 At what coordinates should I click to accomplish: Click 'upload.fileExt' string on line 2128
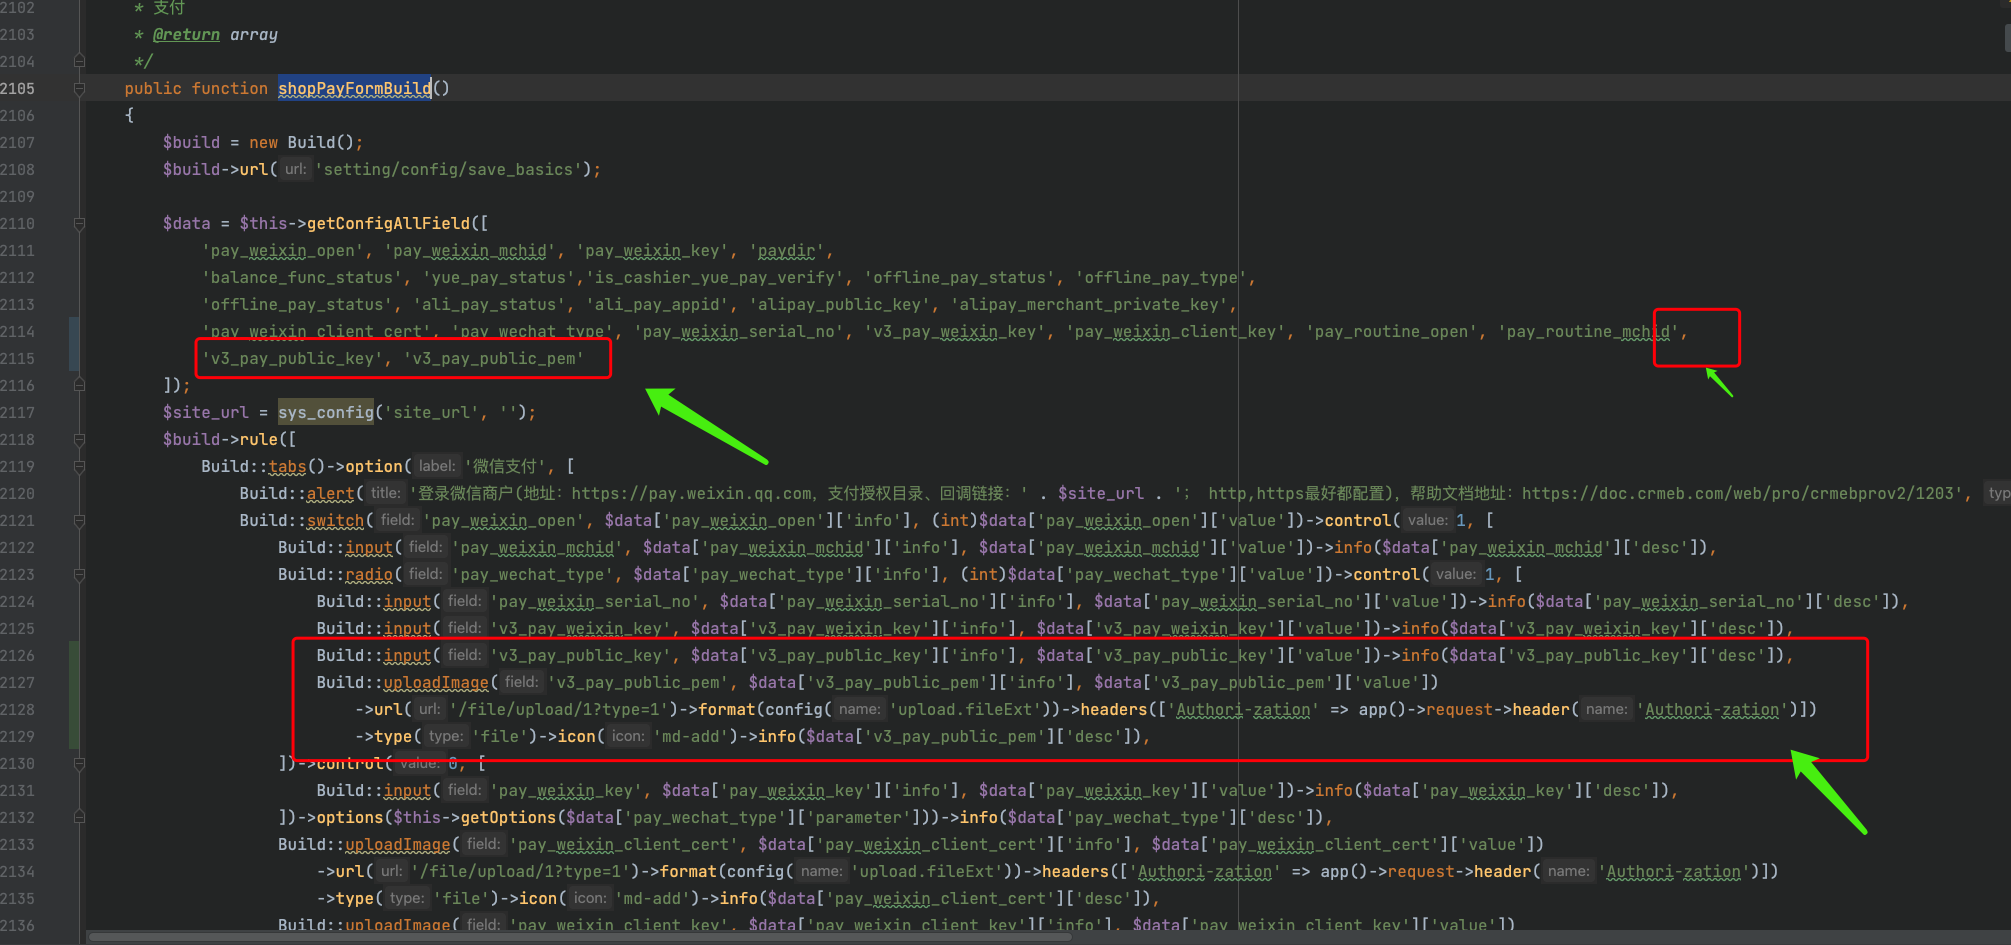coord(965,710)
